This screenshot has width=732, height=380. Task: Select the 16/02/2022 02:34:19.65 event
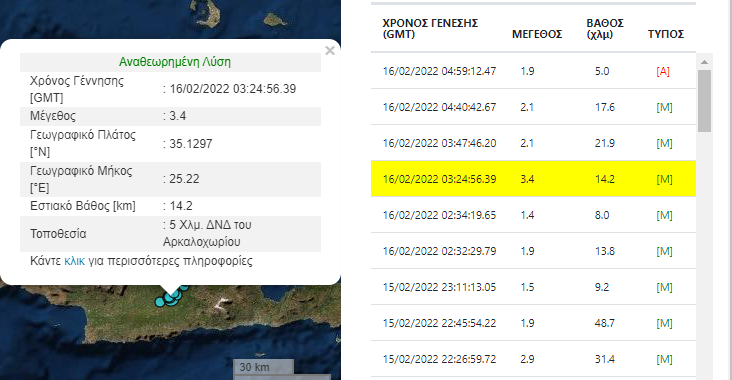tap(533, 215)
